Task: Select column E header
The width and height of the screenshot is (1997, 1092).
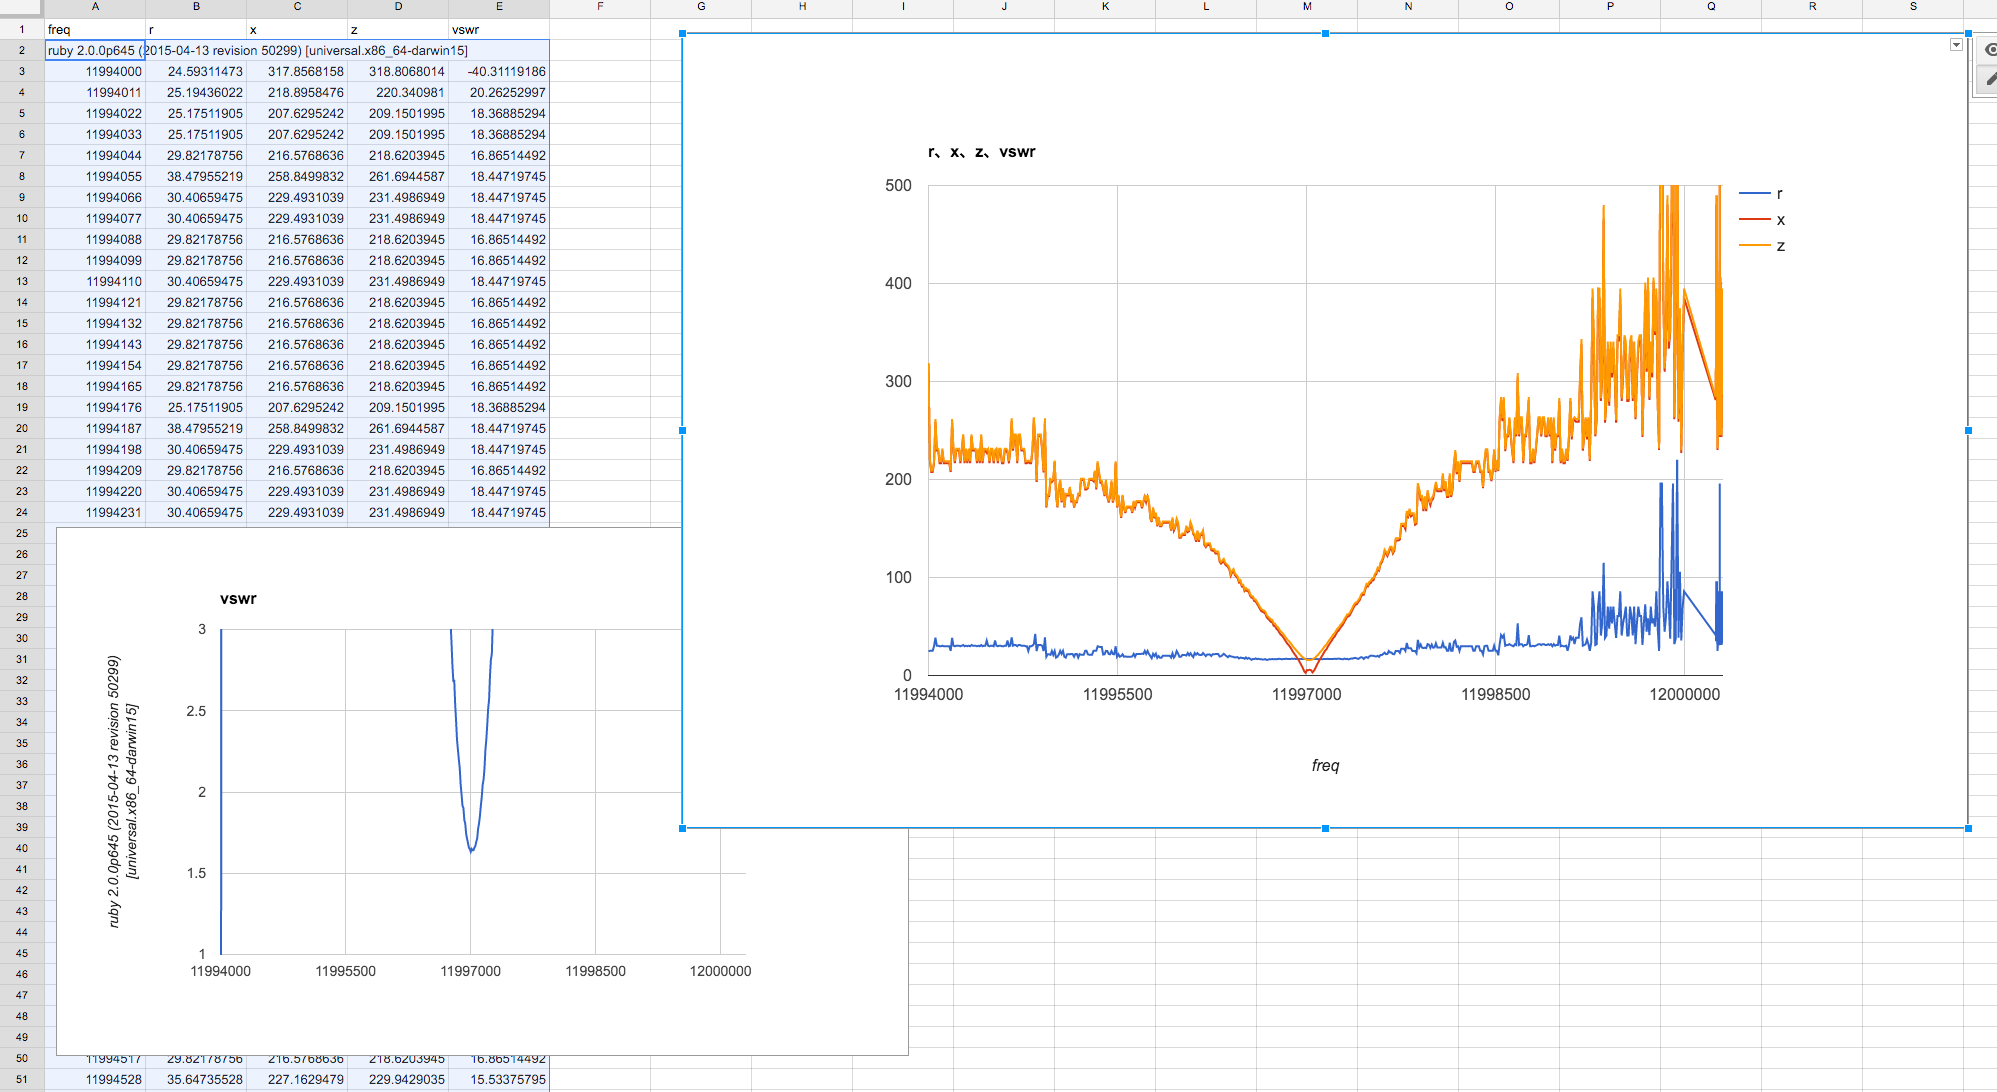Action: coord(499,7)
